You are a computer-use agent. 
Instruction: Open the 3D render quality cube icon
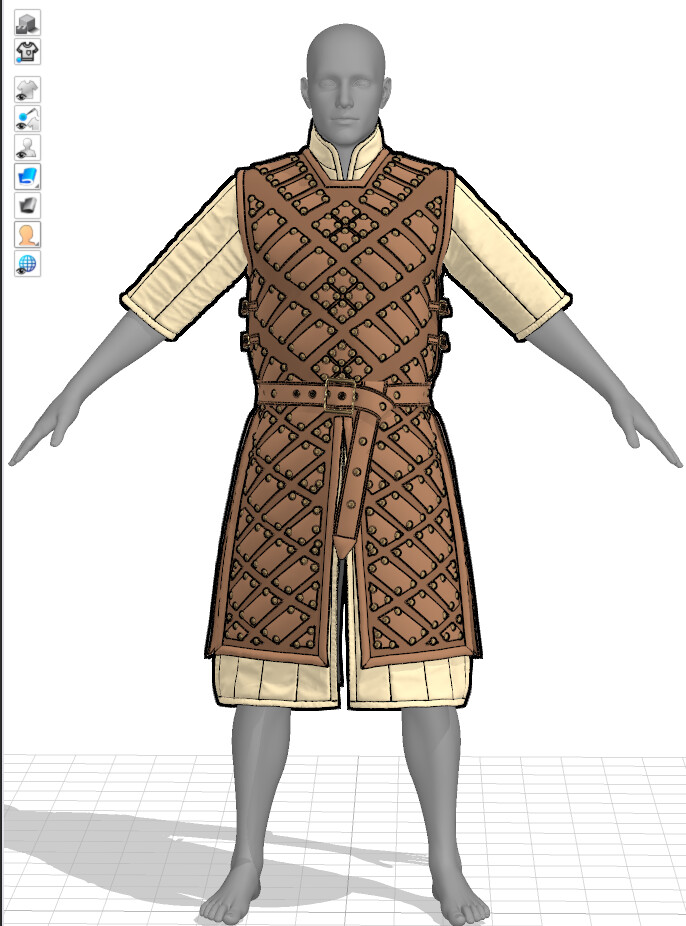[x=27, y=23]
